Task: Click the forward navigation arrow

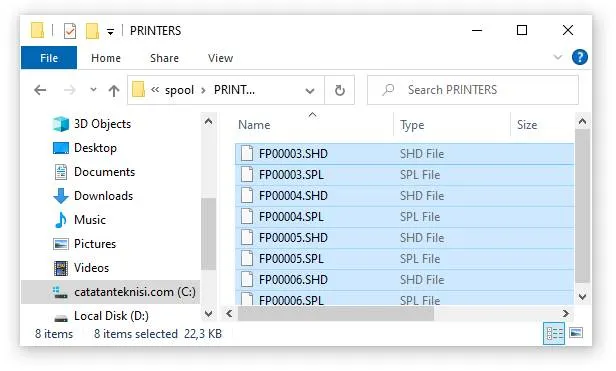Action: click(69, 90)
